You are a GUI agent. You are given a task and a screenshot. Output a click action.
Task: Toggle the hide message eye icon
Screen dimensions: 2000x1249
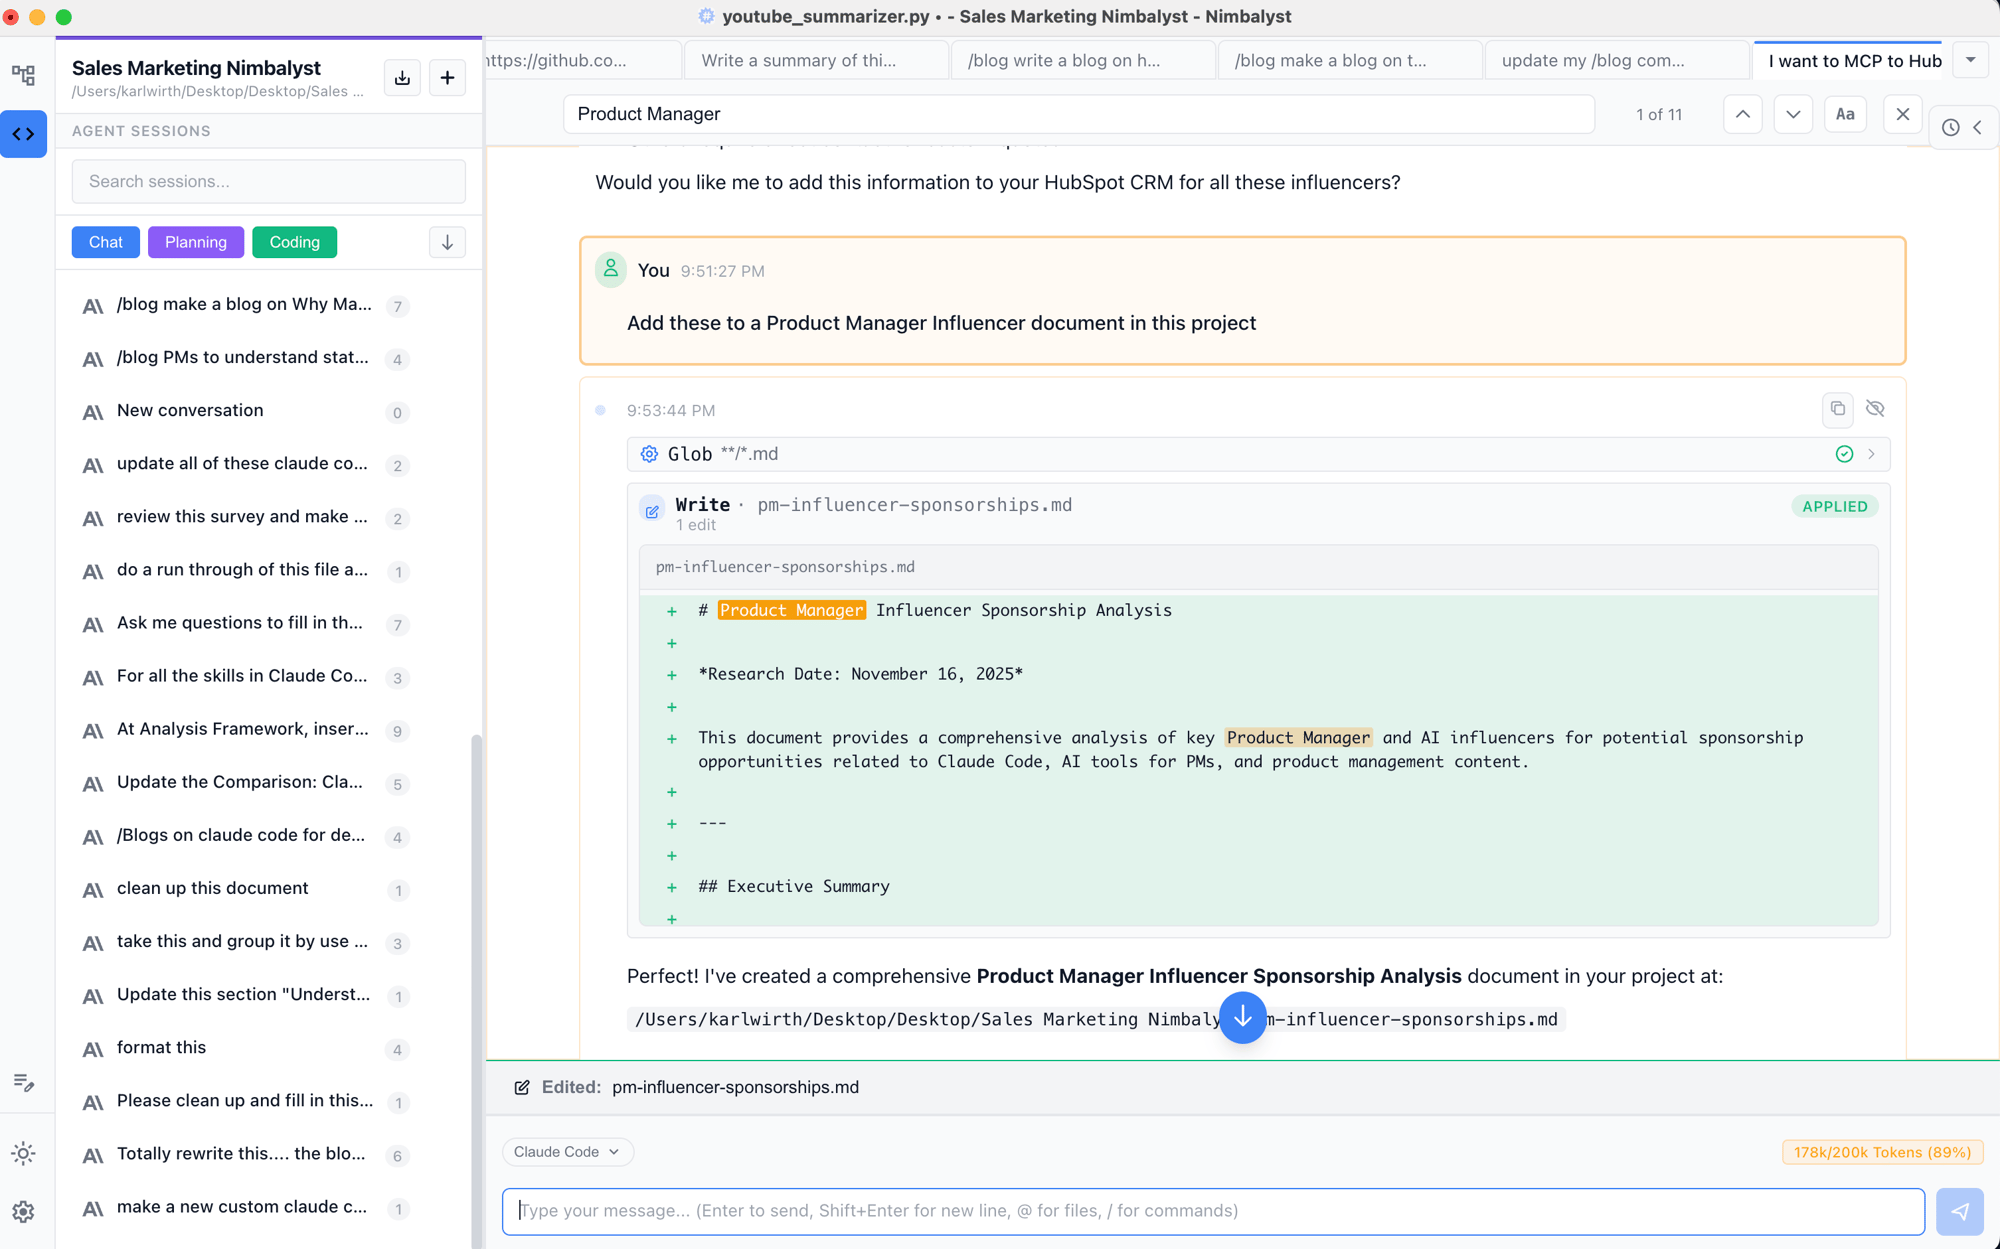pos(1875,408)
